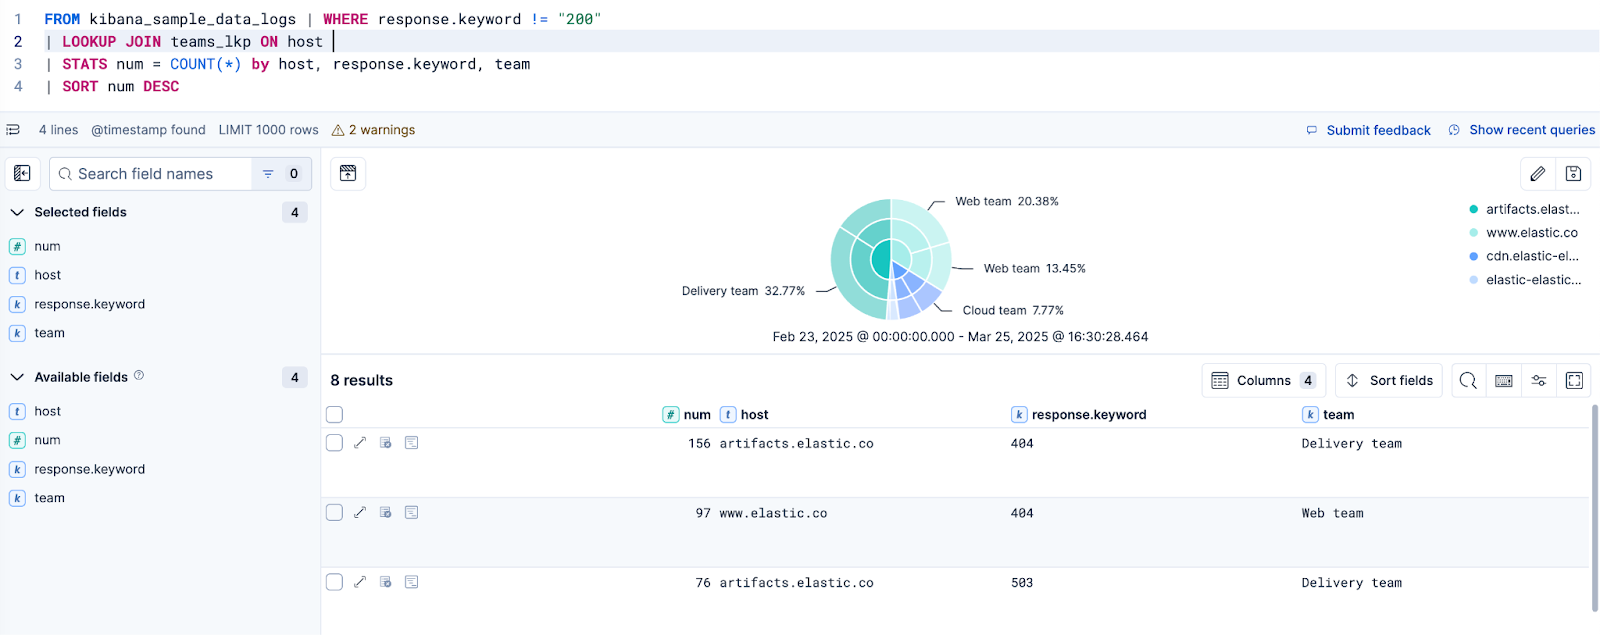The height and width of the screenshot is (635, 1600).
Task: Toggle the chart visibility icon
Action: [348, 174]
